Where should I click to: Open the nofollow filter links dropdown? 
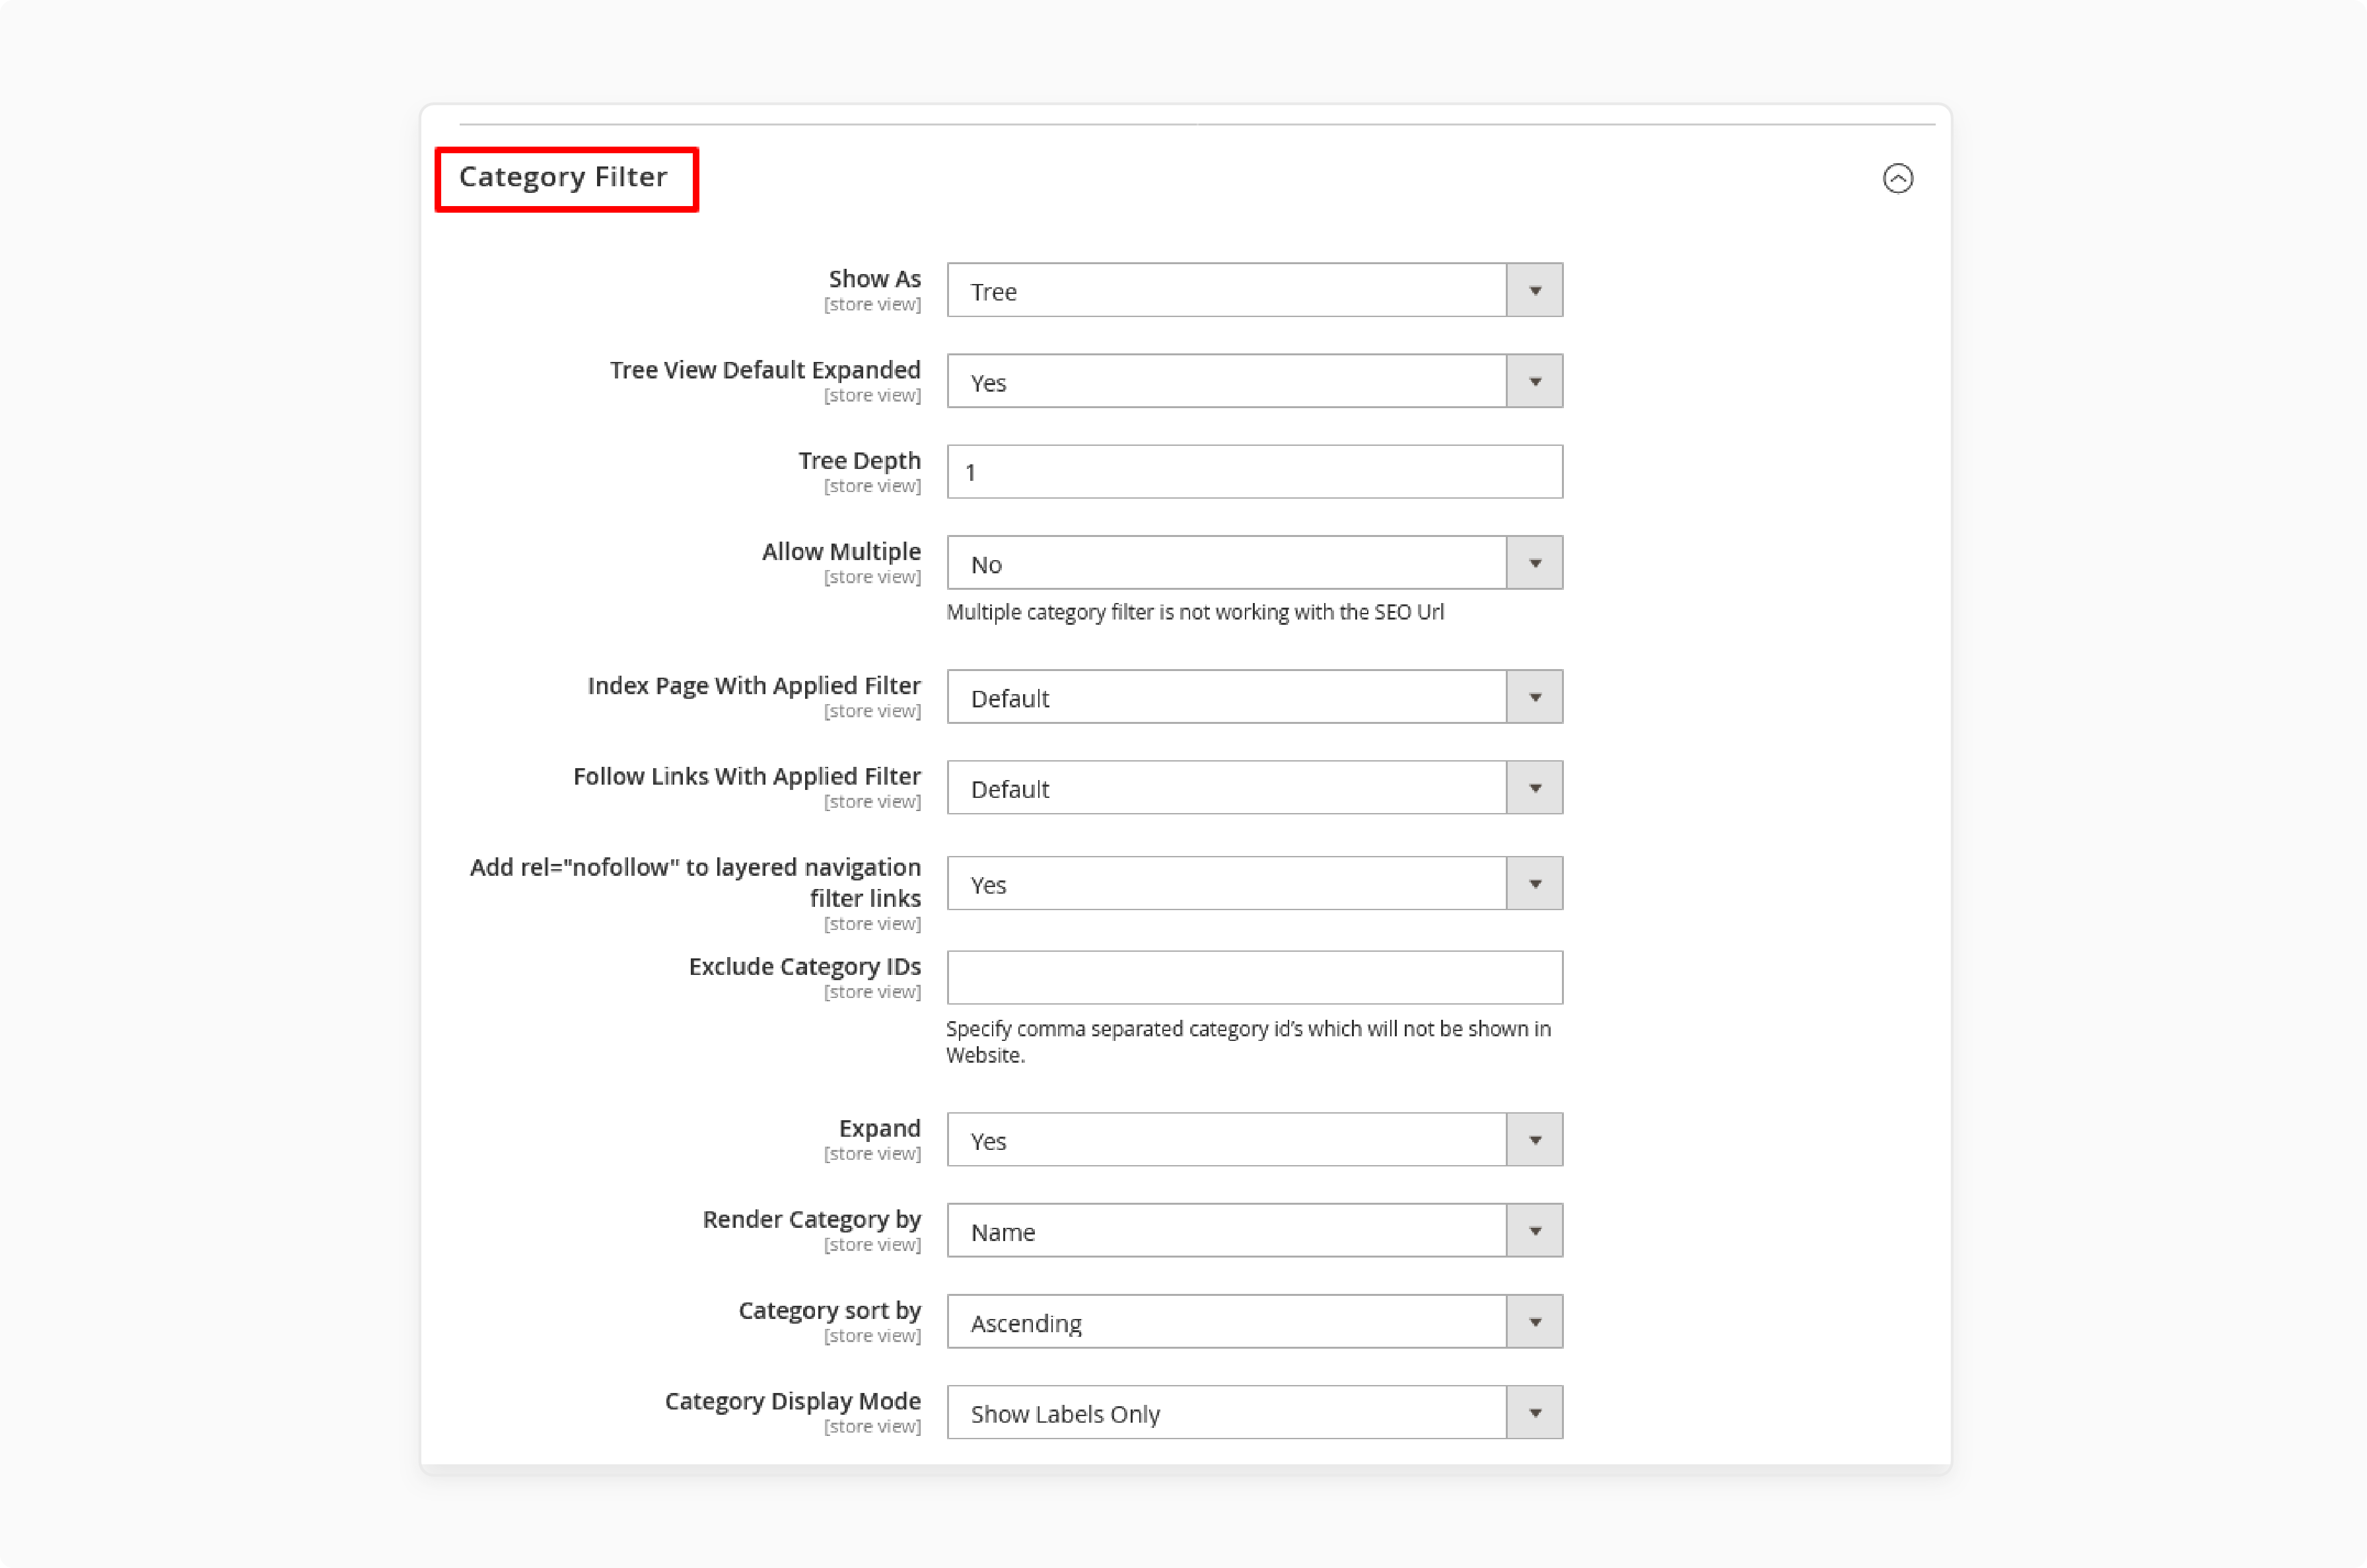point(1254,884)
